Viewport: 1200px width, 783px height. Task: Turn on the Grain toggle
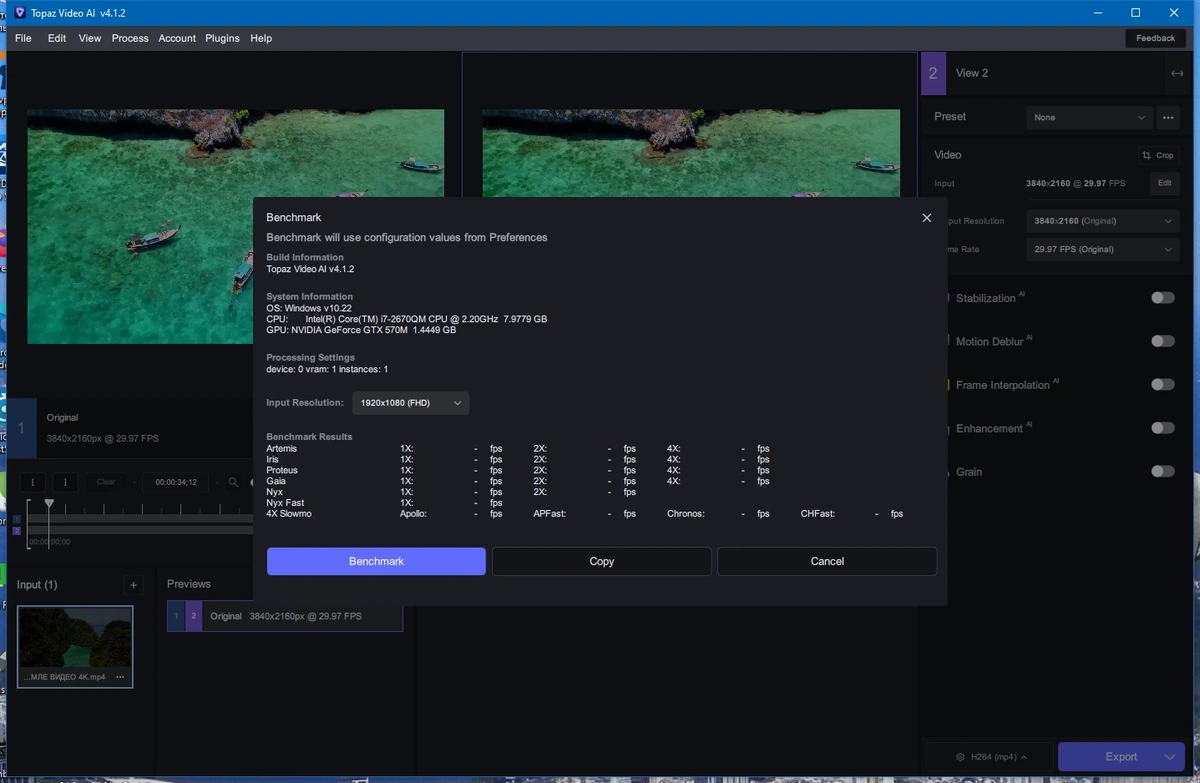1162,471
